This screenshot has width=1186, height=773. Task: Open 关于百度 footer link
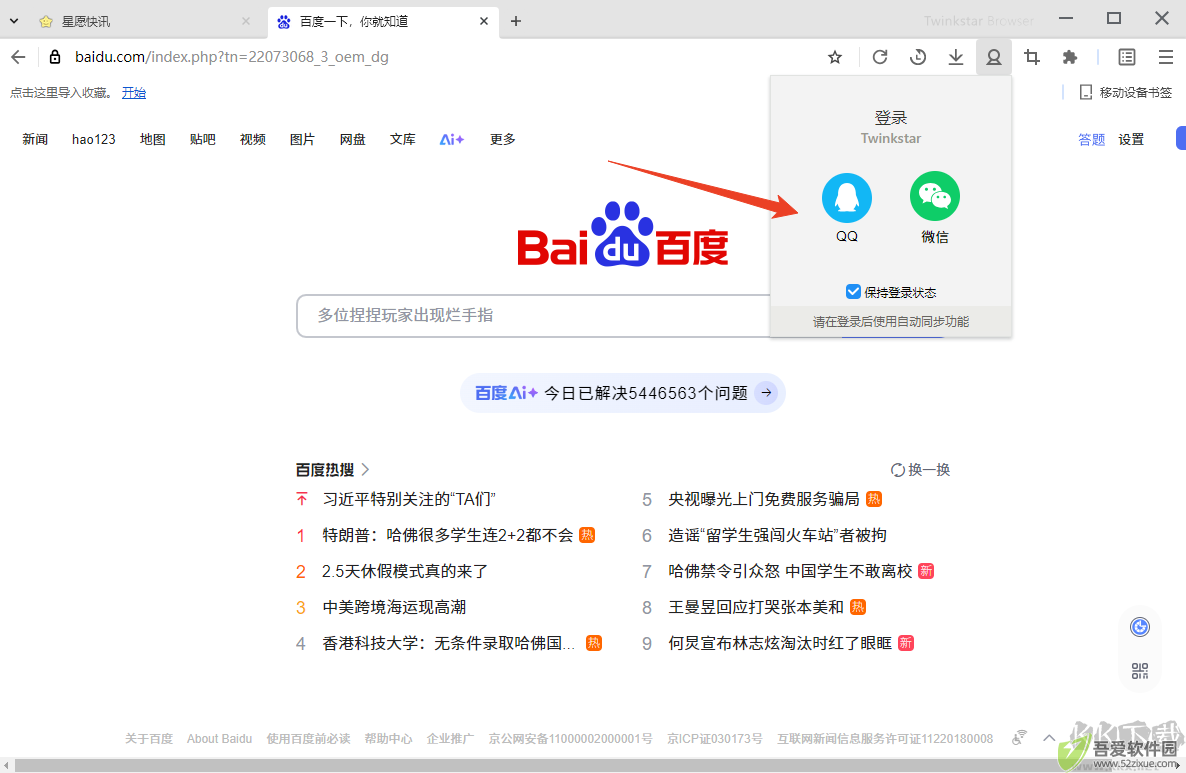(149, 739)
